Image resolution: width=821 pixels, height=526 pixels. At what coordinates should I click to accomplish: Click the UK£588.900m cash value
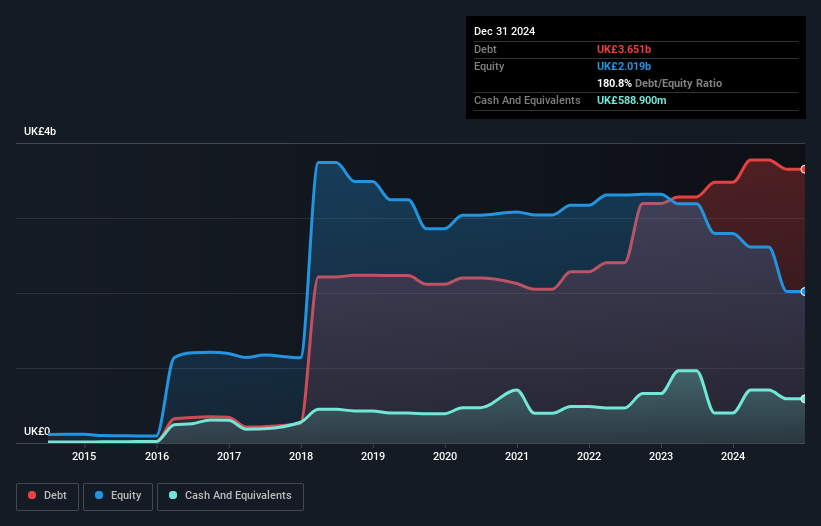coord(631,100)
